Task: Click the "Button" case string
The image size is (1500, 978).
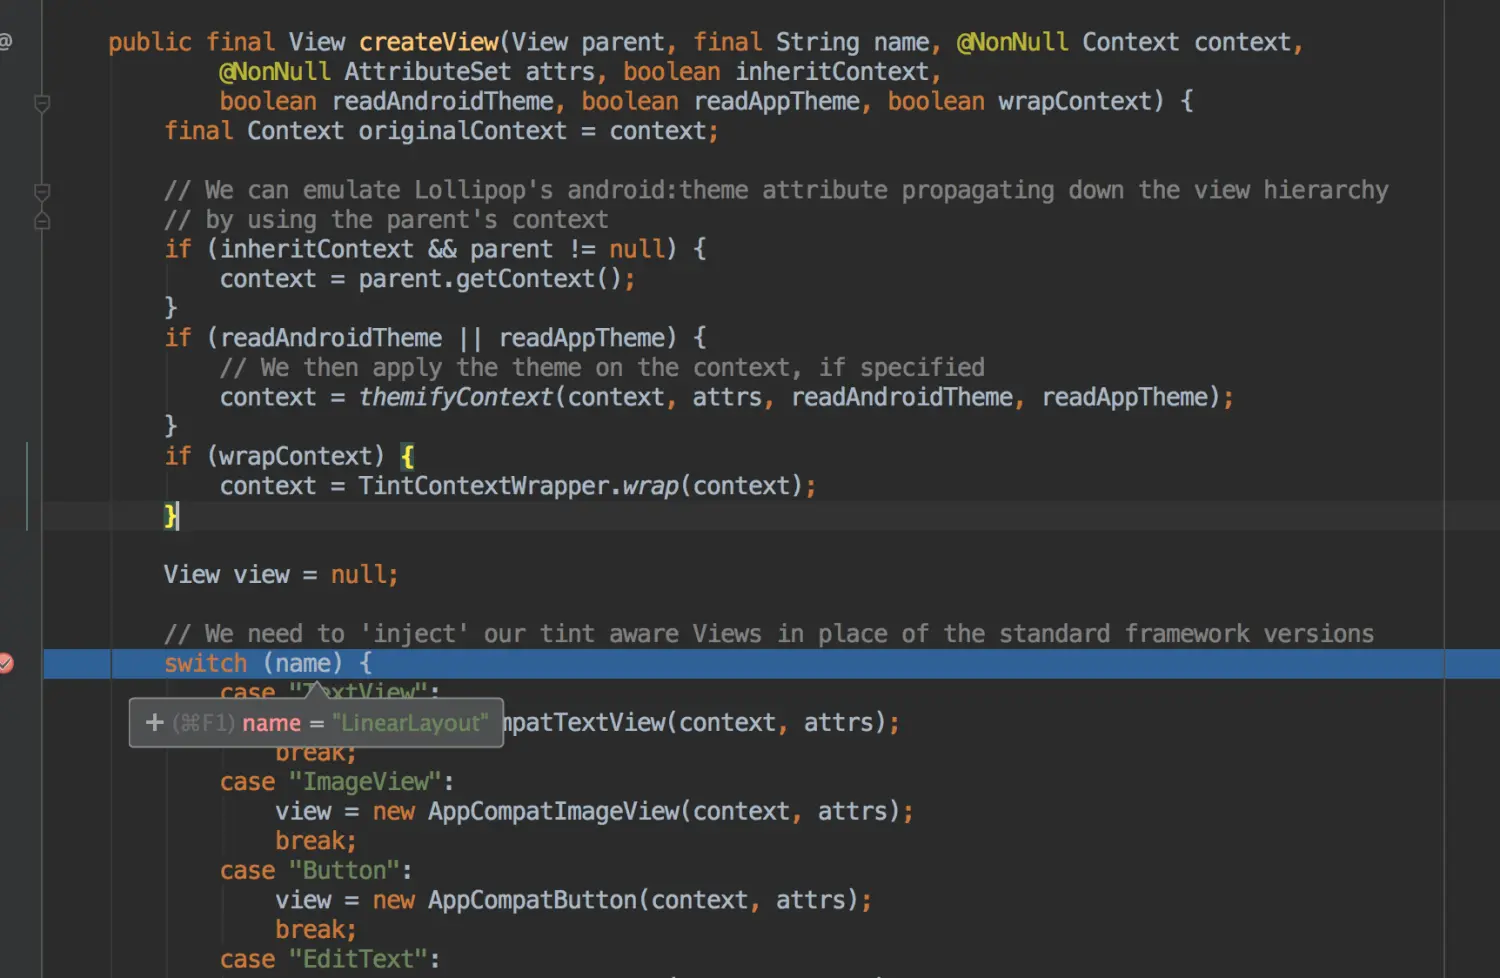Action: [345, 871]
